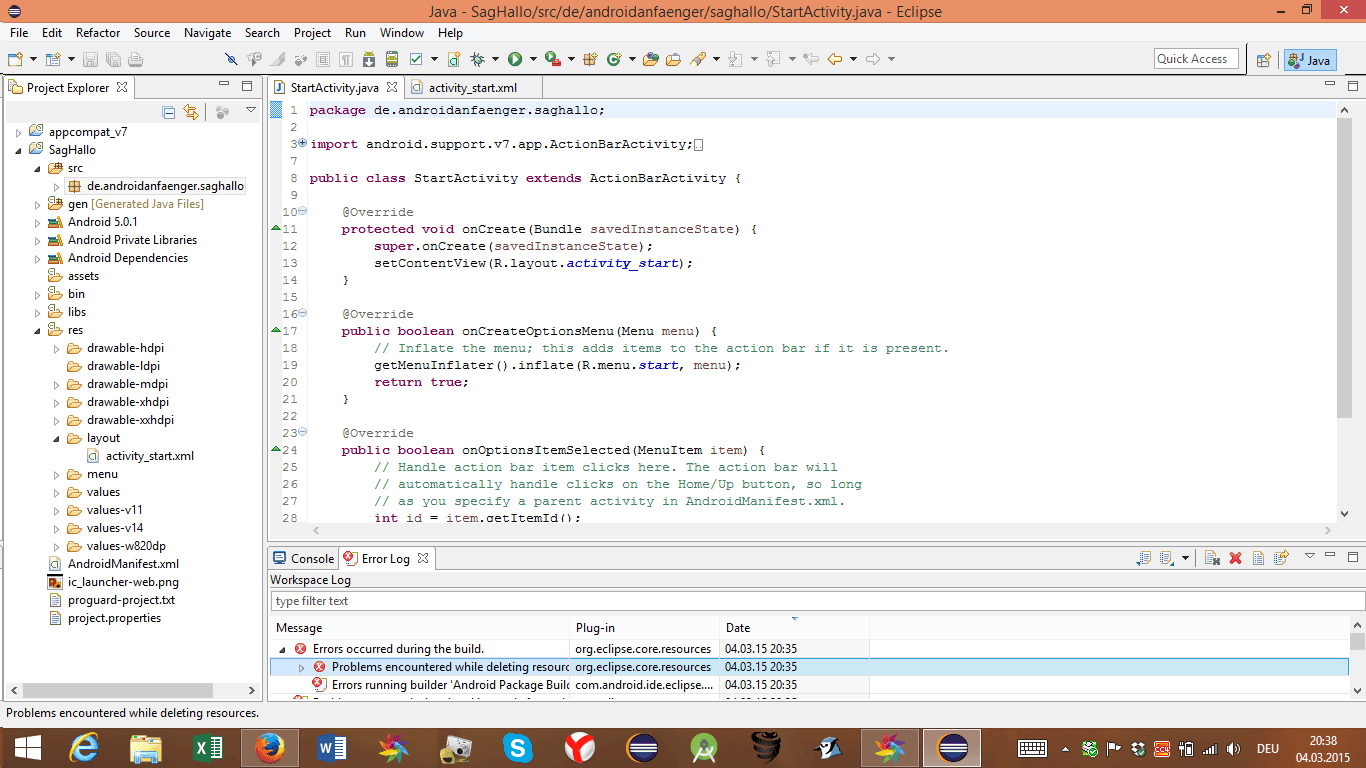Click the Print toolbar icon
Image resolution: width=1366 pixels, height=768 pixels.
(x=135, y=59)
